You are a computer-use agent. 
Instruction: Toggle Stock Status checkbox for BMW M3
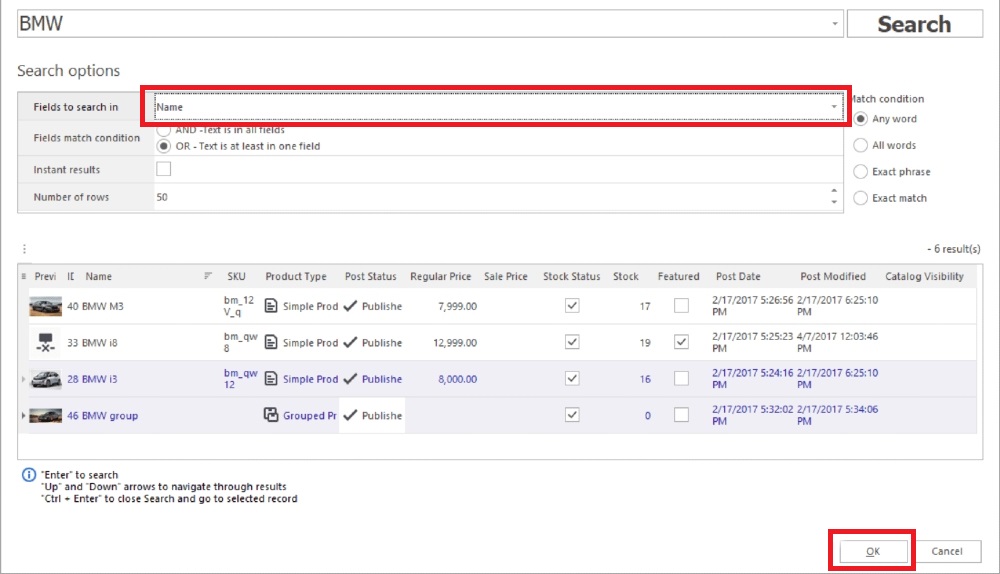pos(572,305)
